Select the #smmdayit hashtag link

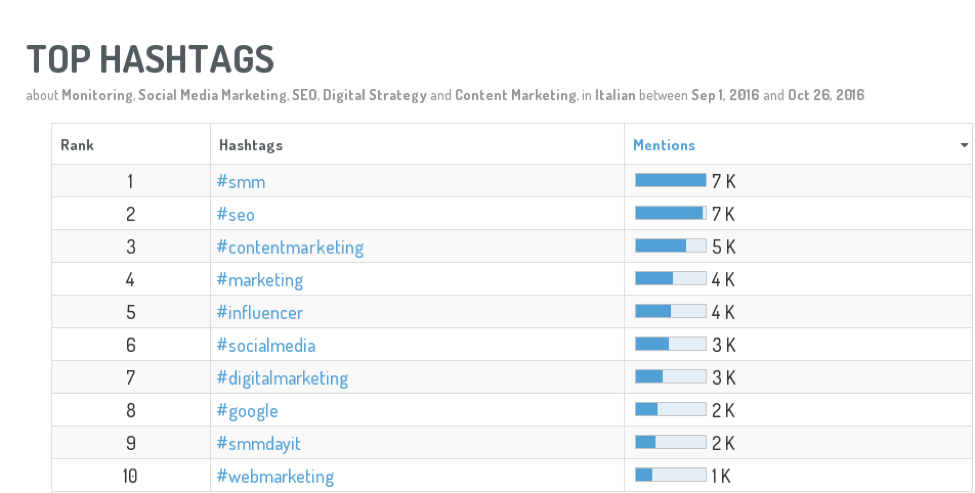258,444
